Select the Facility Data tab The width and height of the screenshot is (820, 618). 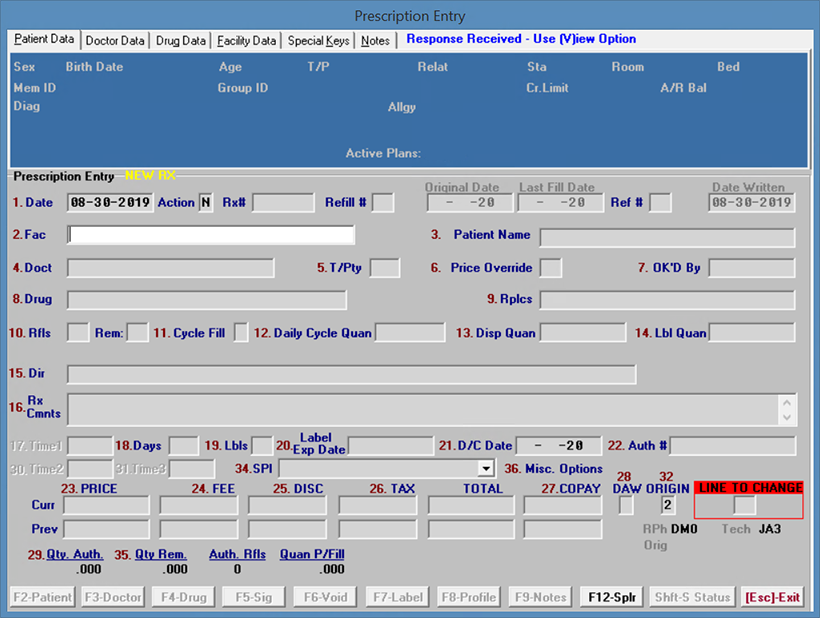click(246, 41)
